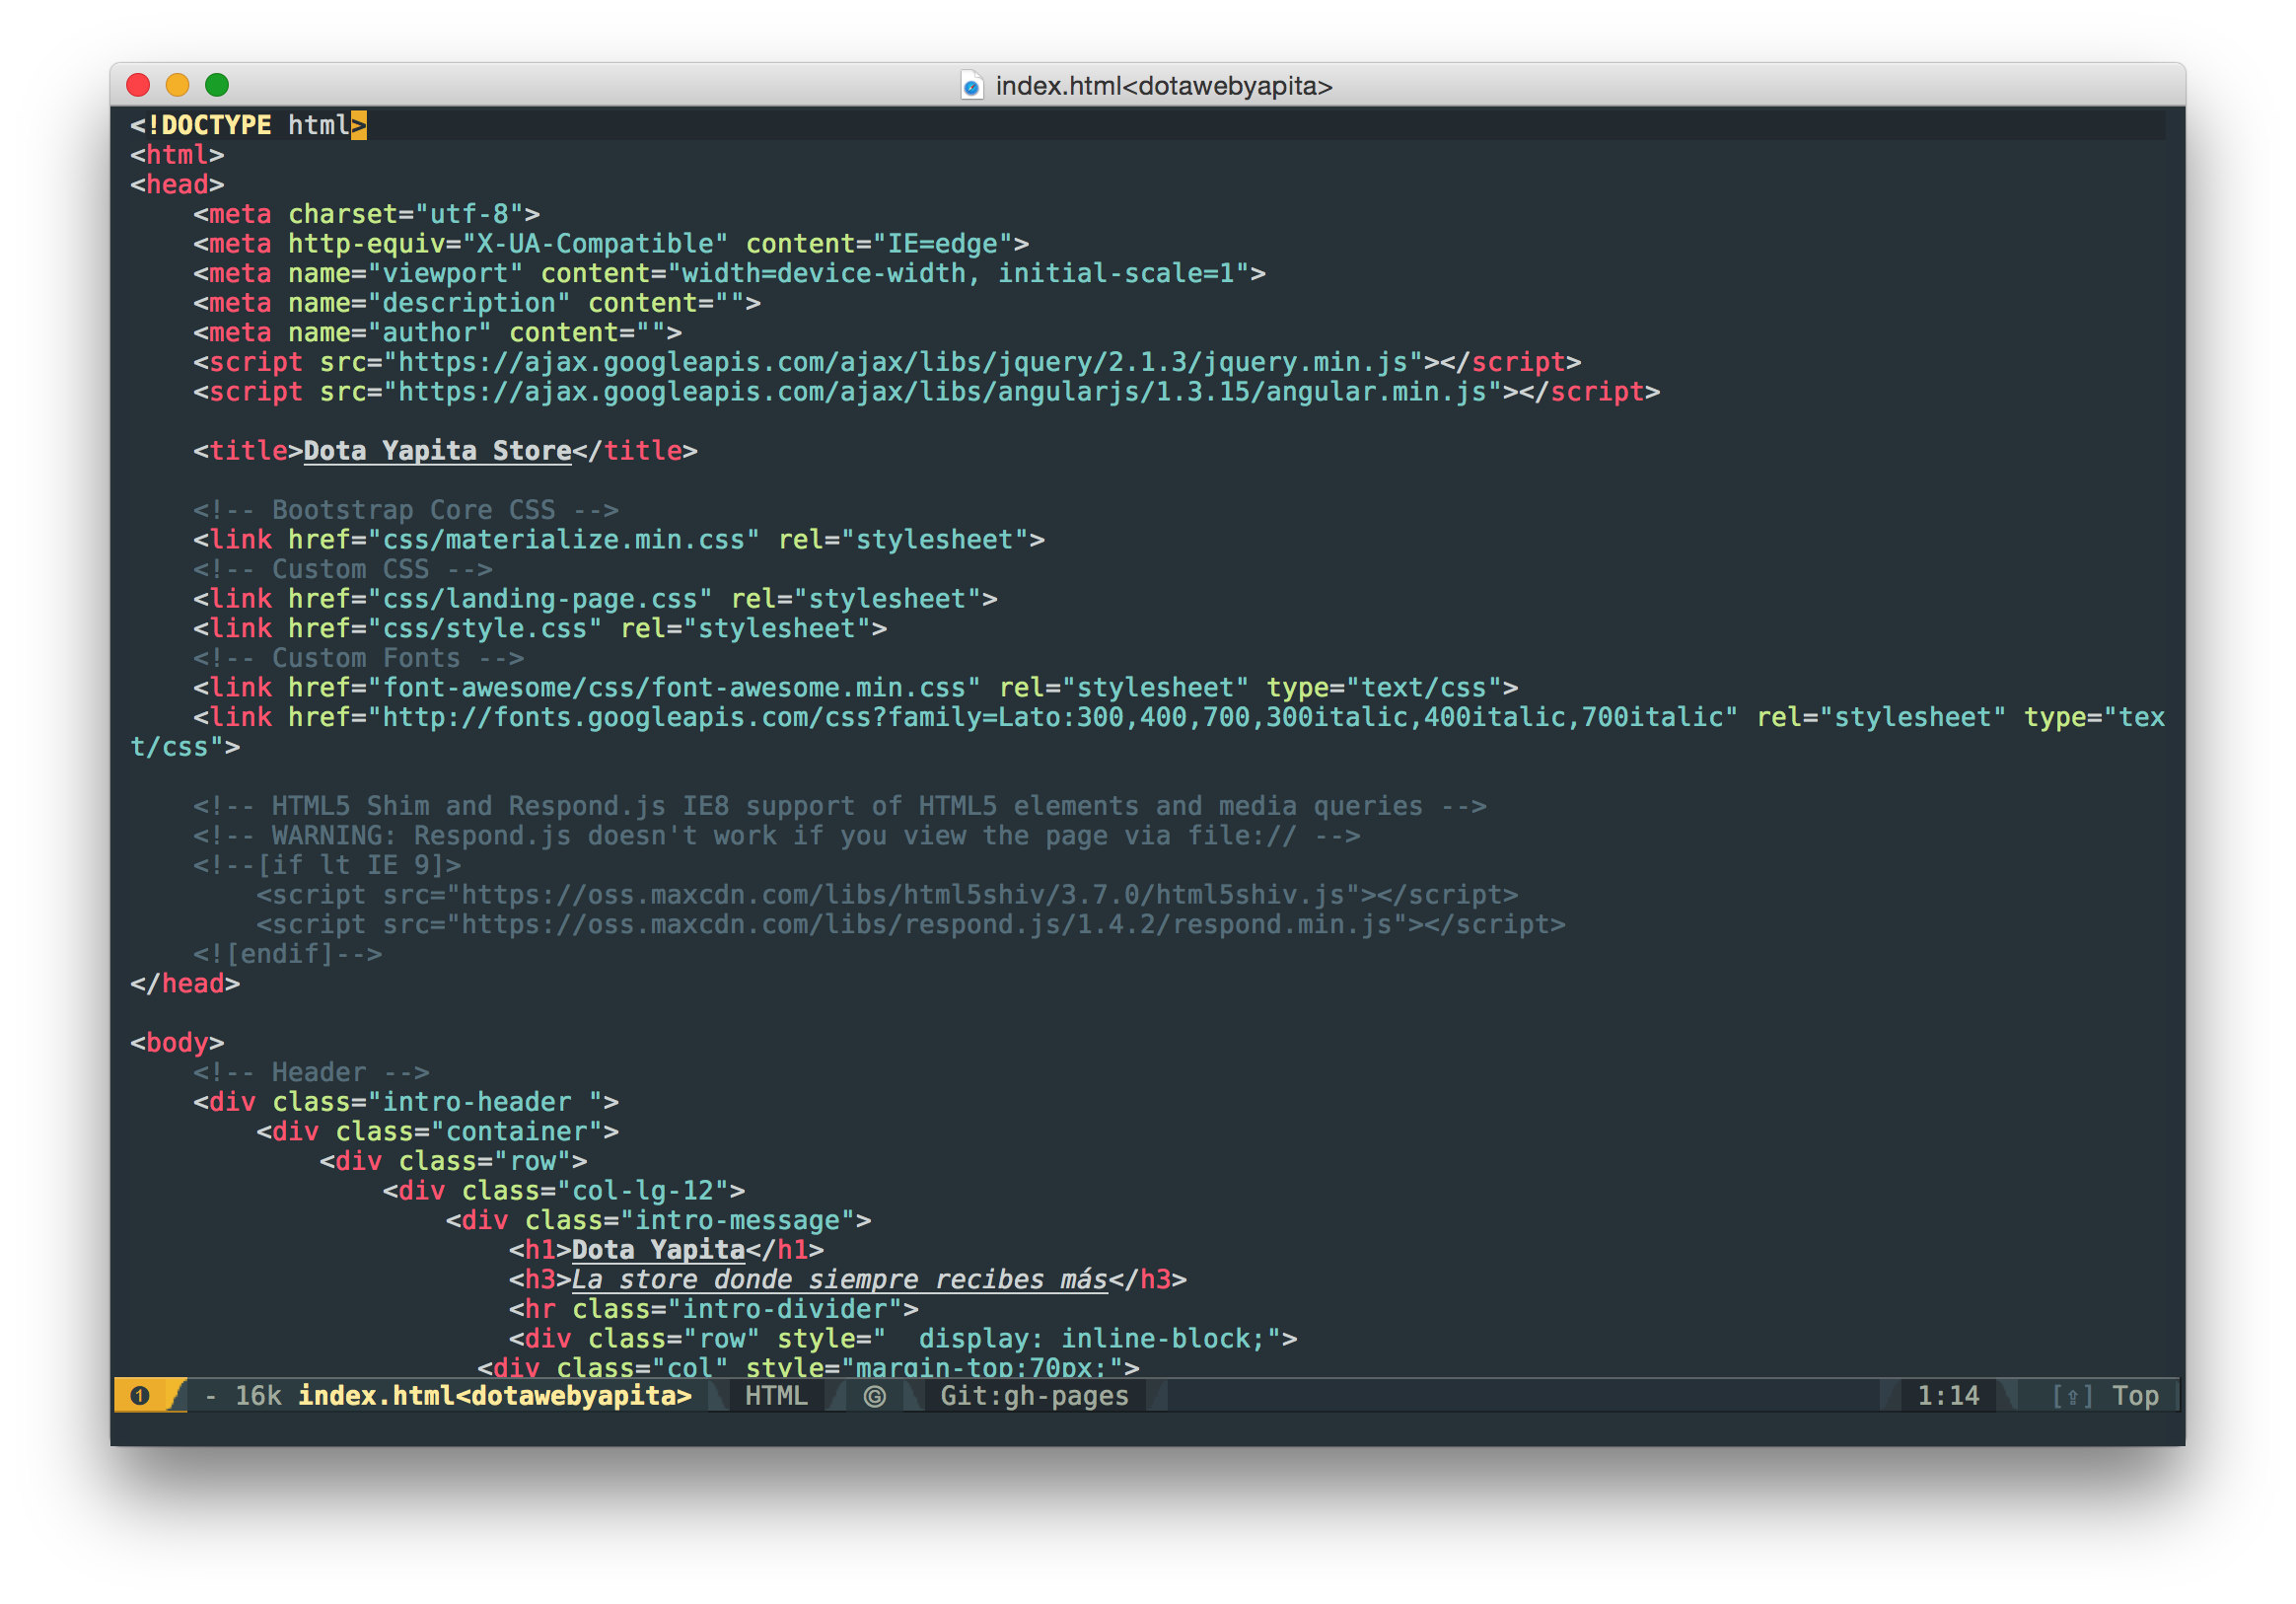This screenshot has width=2296, height=1604.
Task: Click the Top scroll position indicator
Action: pos(2134,1396)
